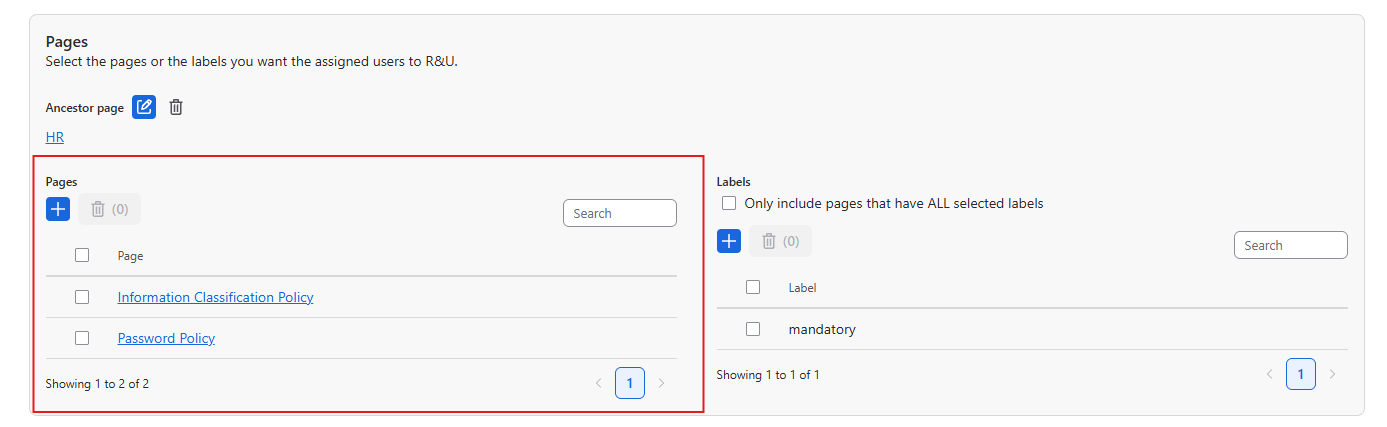Add a new page with plus button
Screen dimensions: 1387x427
tap(58, 209)
